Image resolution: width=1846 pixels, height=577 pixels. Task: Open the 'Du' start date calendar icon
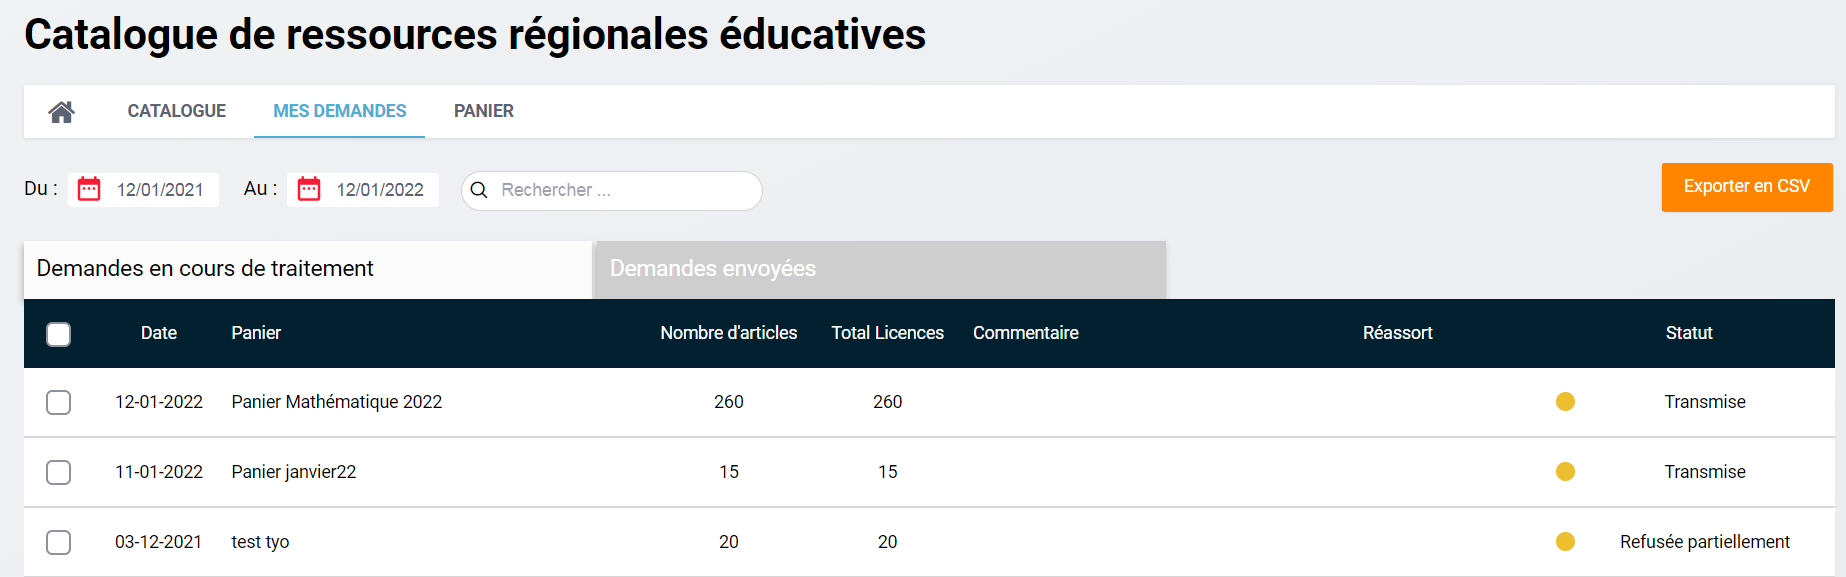(89, 189)
